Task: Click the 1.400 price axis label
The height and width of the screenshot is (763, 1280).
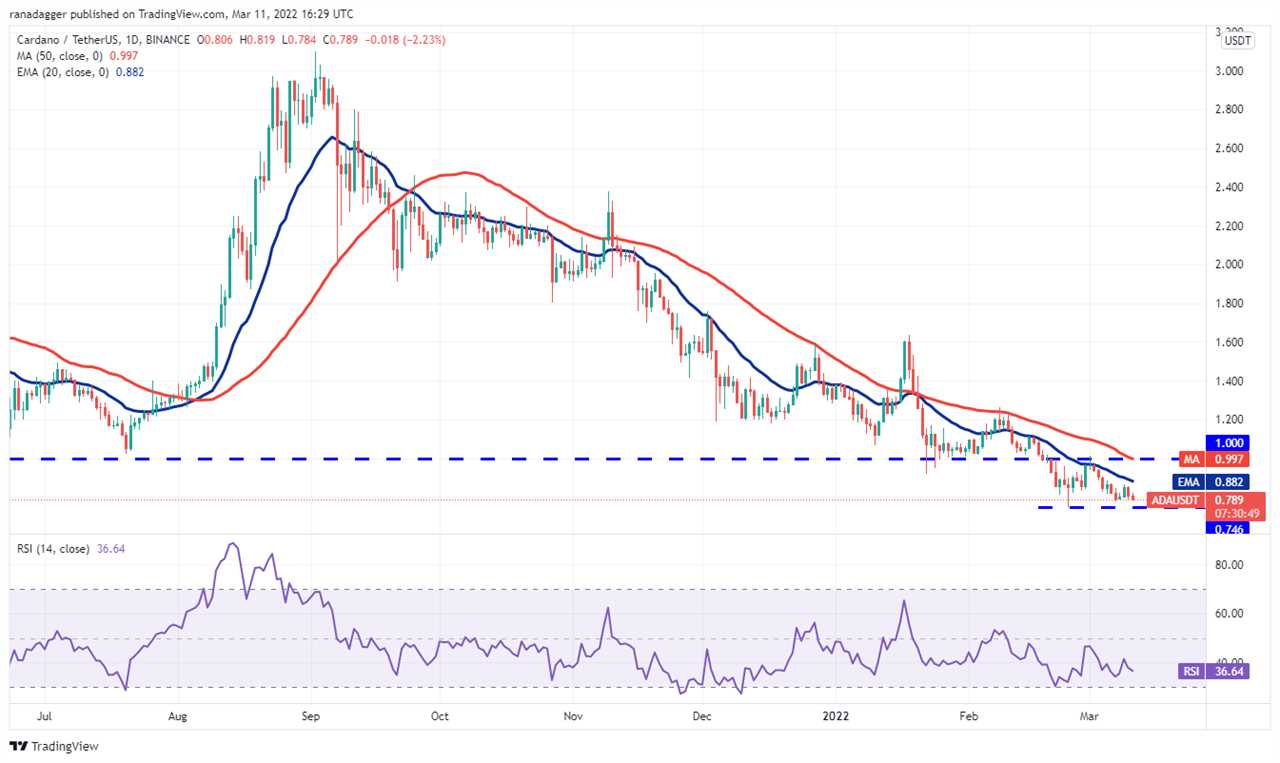Action: (x=1229, y=381)
